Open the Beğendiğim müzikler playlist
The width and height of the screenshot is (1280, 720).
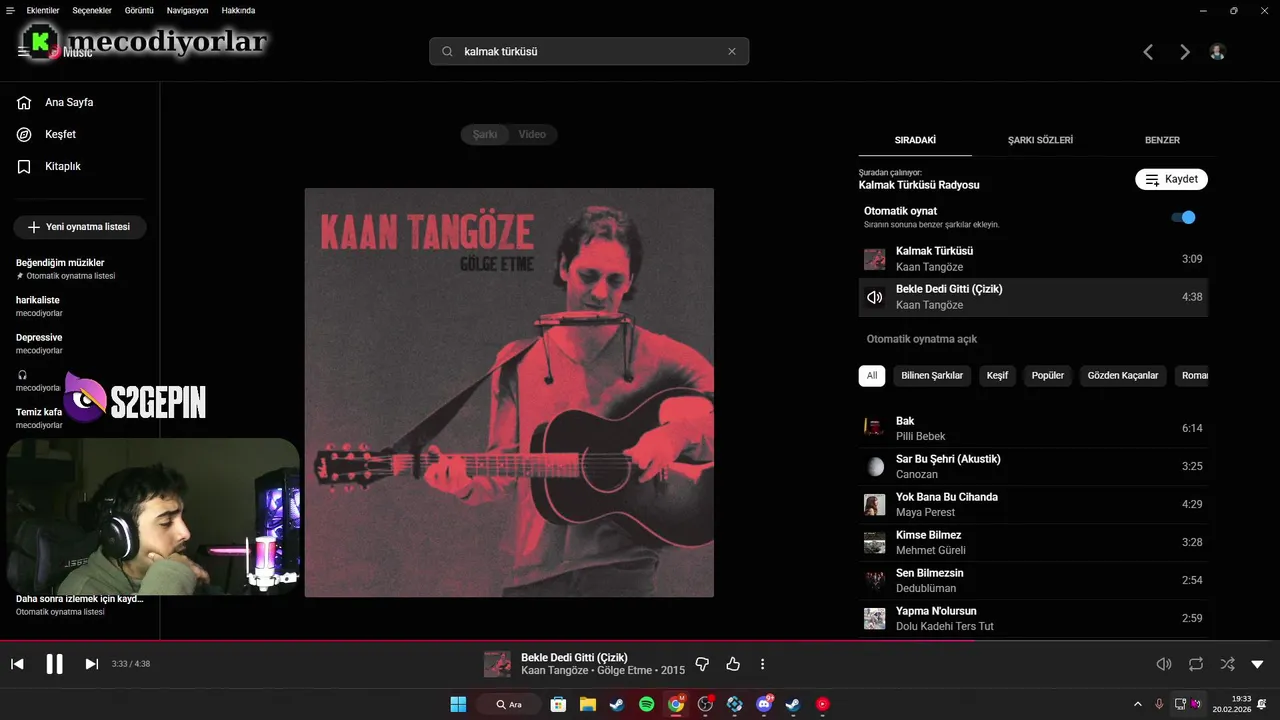80,268
